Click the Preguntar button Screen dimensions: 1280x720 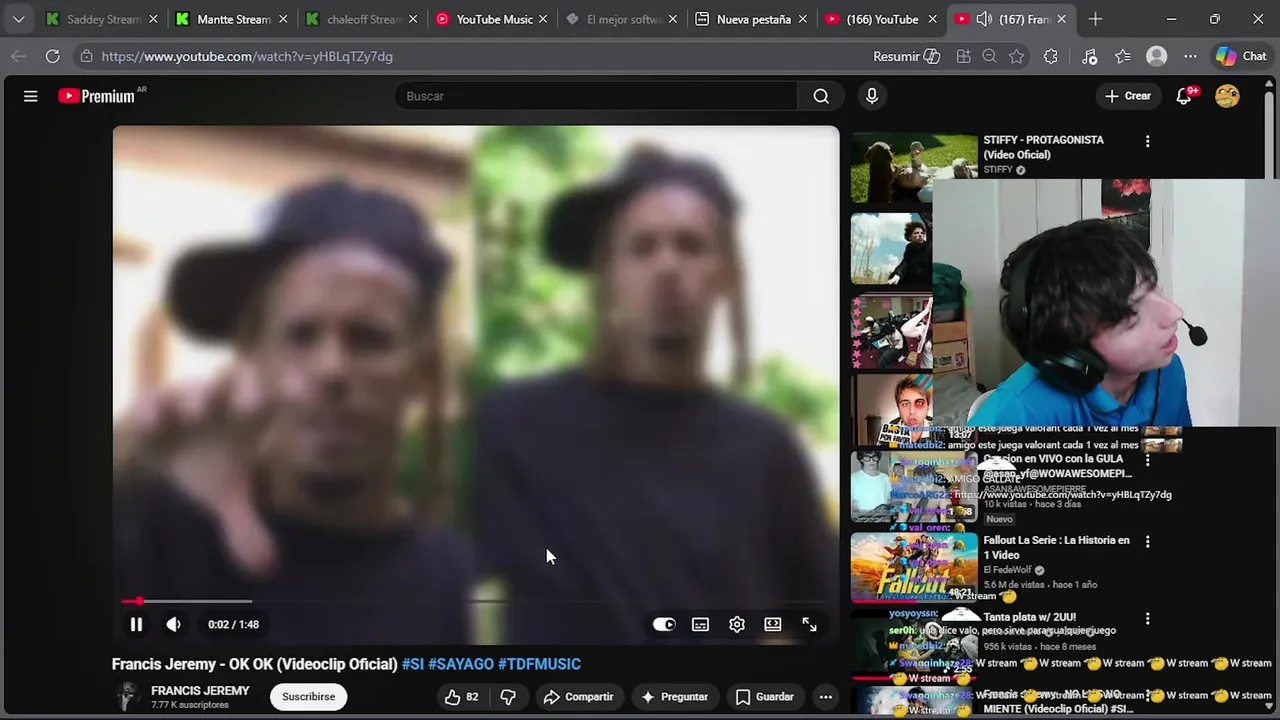click(674, 697)
